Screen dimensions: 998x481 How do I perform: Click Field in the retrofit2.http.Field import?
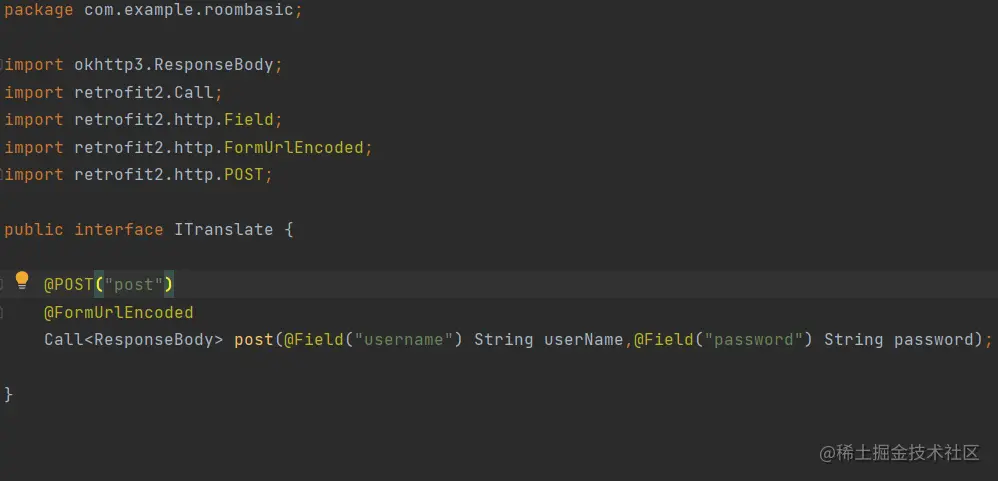tap(248, 119)
